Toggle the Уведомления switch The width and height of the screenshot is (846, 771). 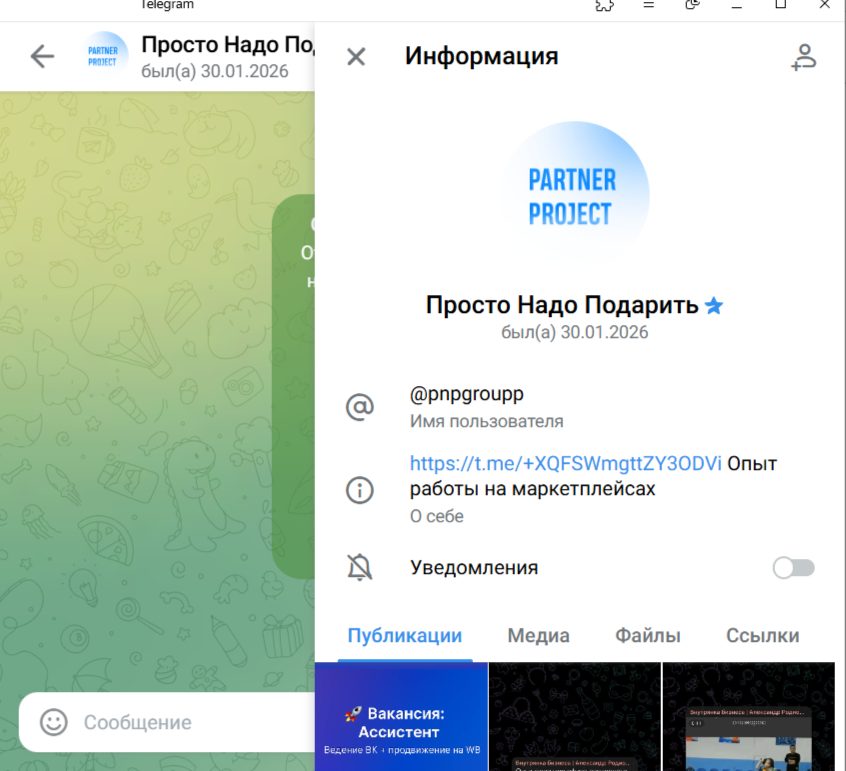794,568
